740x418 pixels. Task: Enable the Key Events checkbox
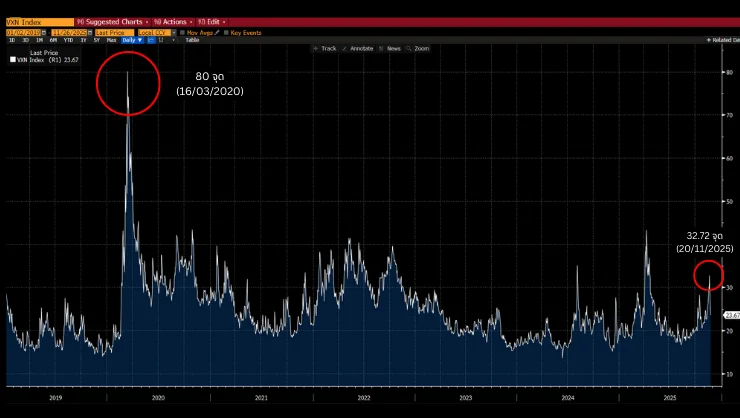[226, 33]
